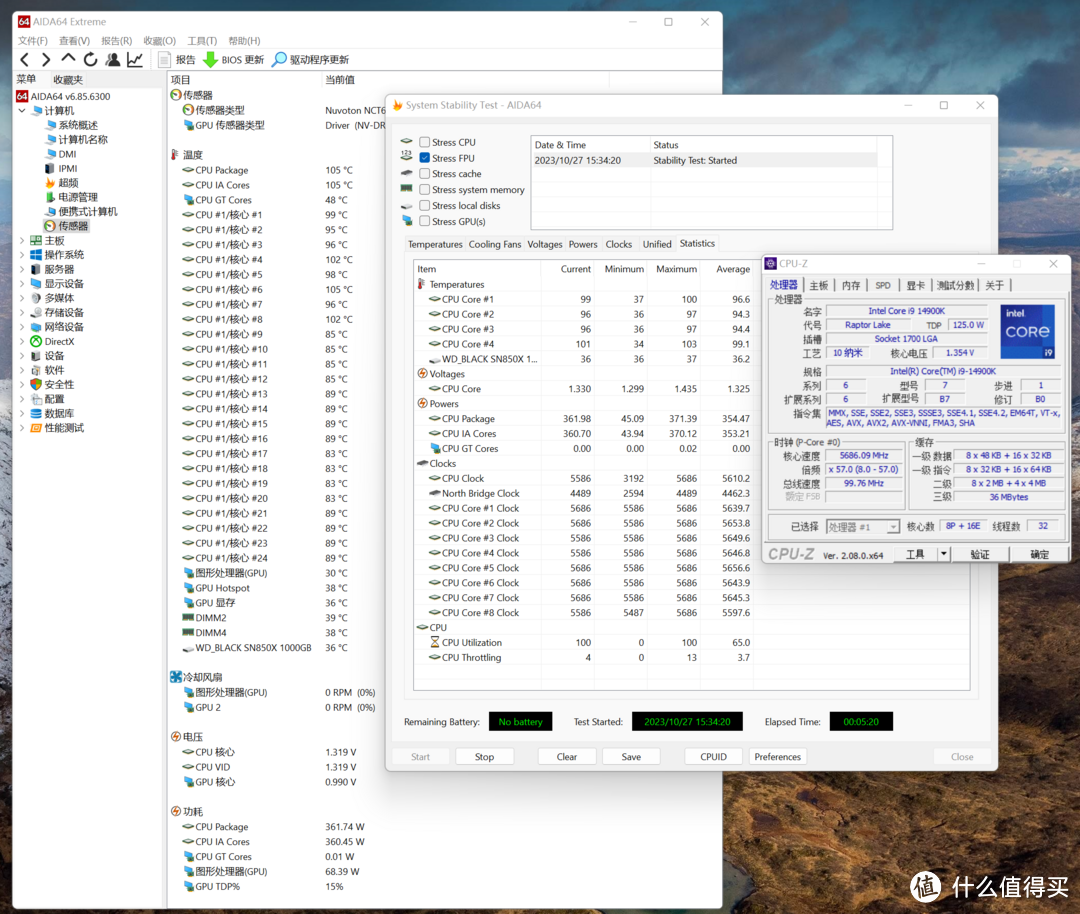Click the 温度 thermometer icon in the sensor list

pos(175,155)
